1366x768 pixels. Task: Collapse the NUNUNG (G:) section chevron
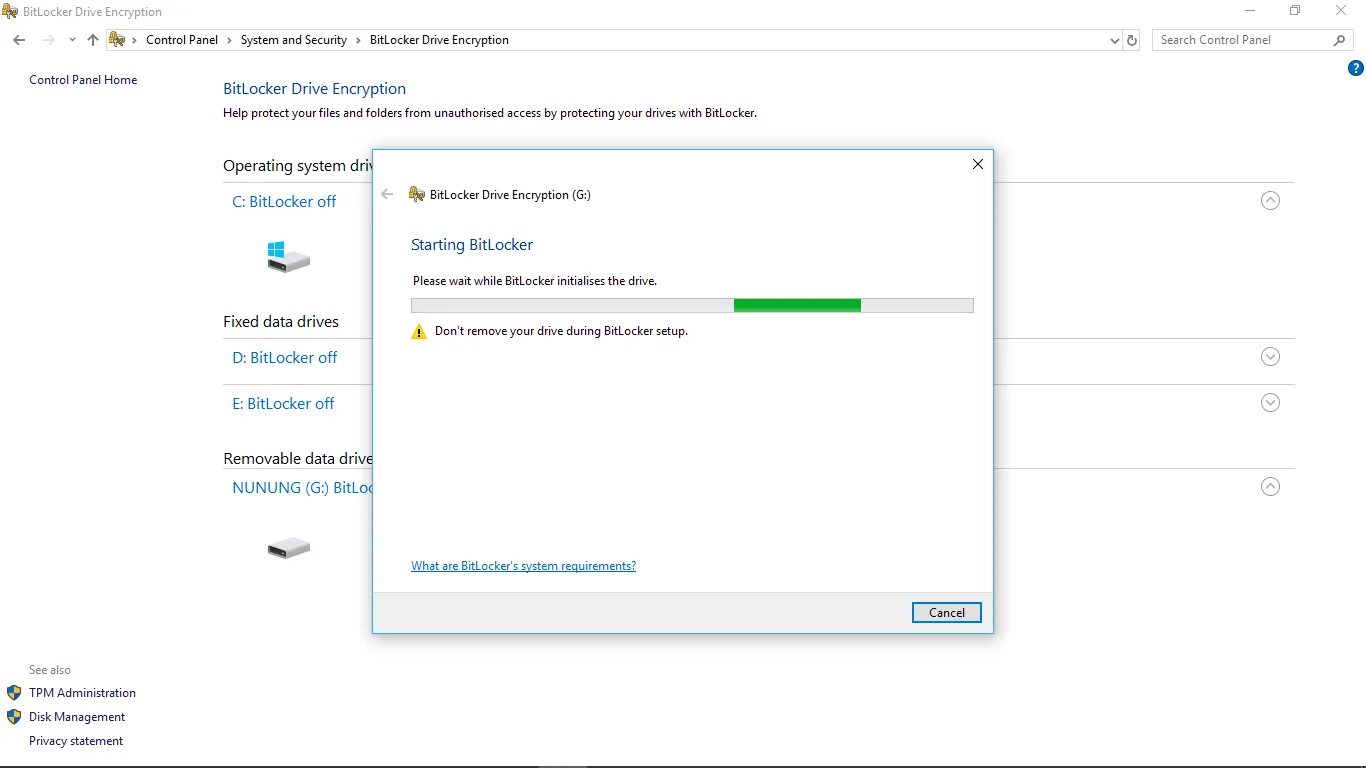coord(1270,486)
